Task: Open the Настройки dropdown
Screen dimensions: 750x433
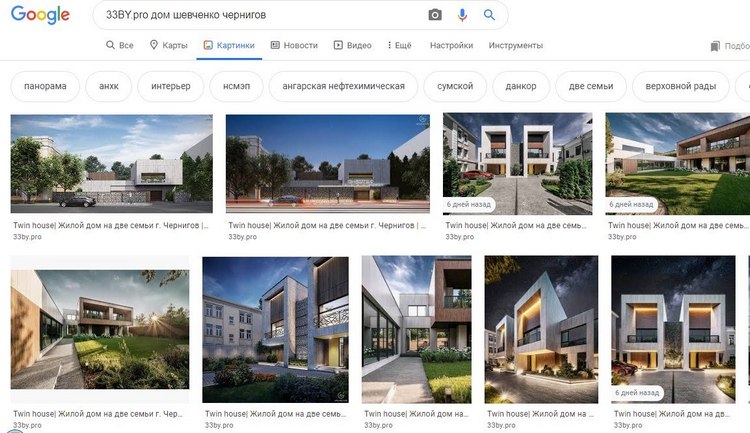Action: pos(451,45)
